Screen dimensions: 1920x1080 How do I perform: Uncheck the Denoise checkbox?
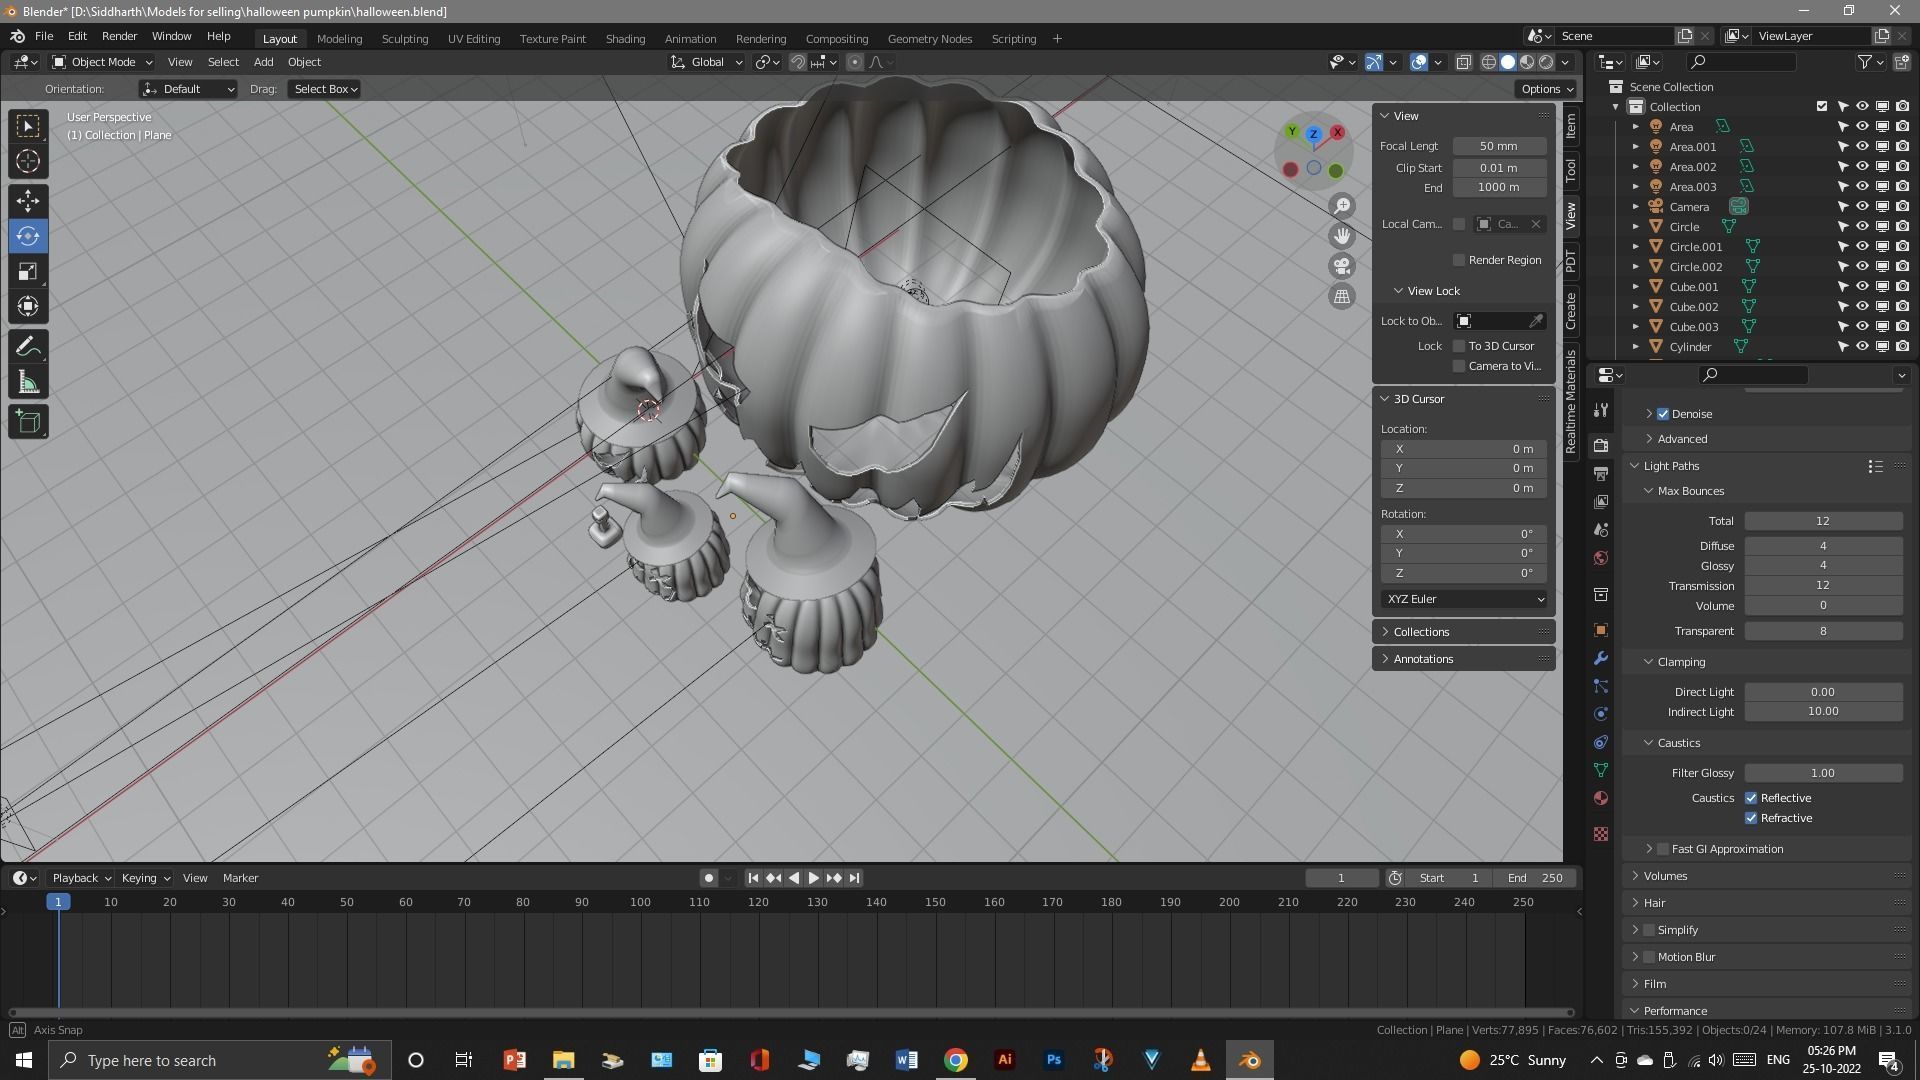(x=1663, y=414)
